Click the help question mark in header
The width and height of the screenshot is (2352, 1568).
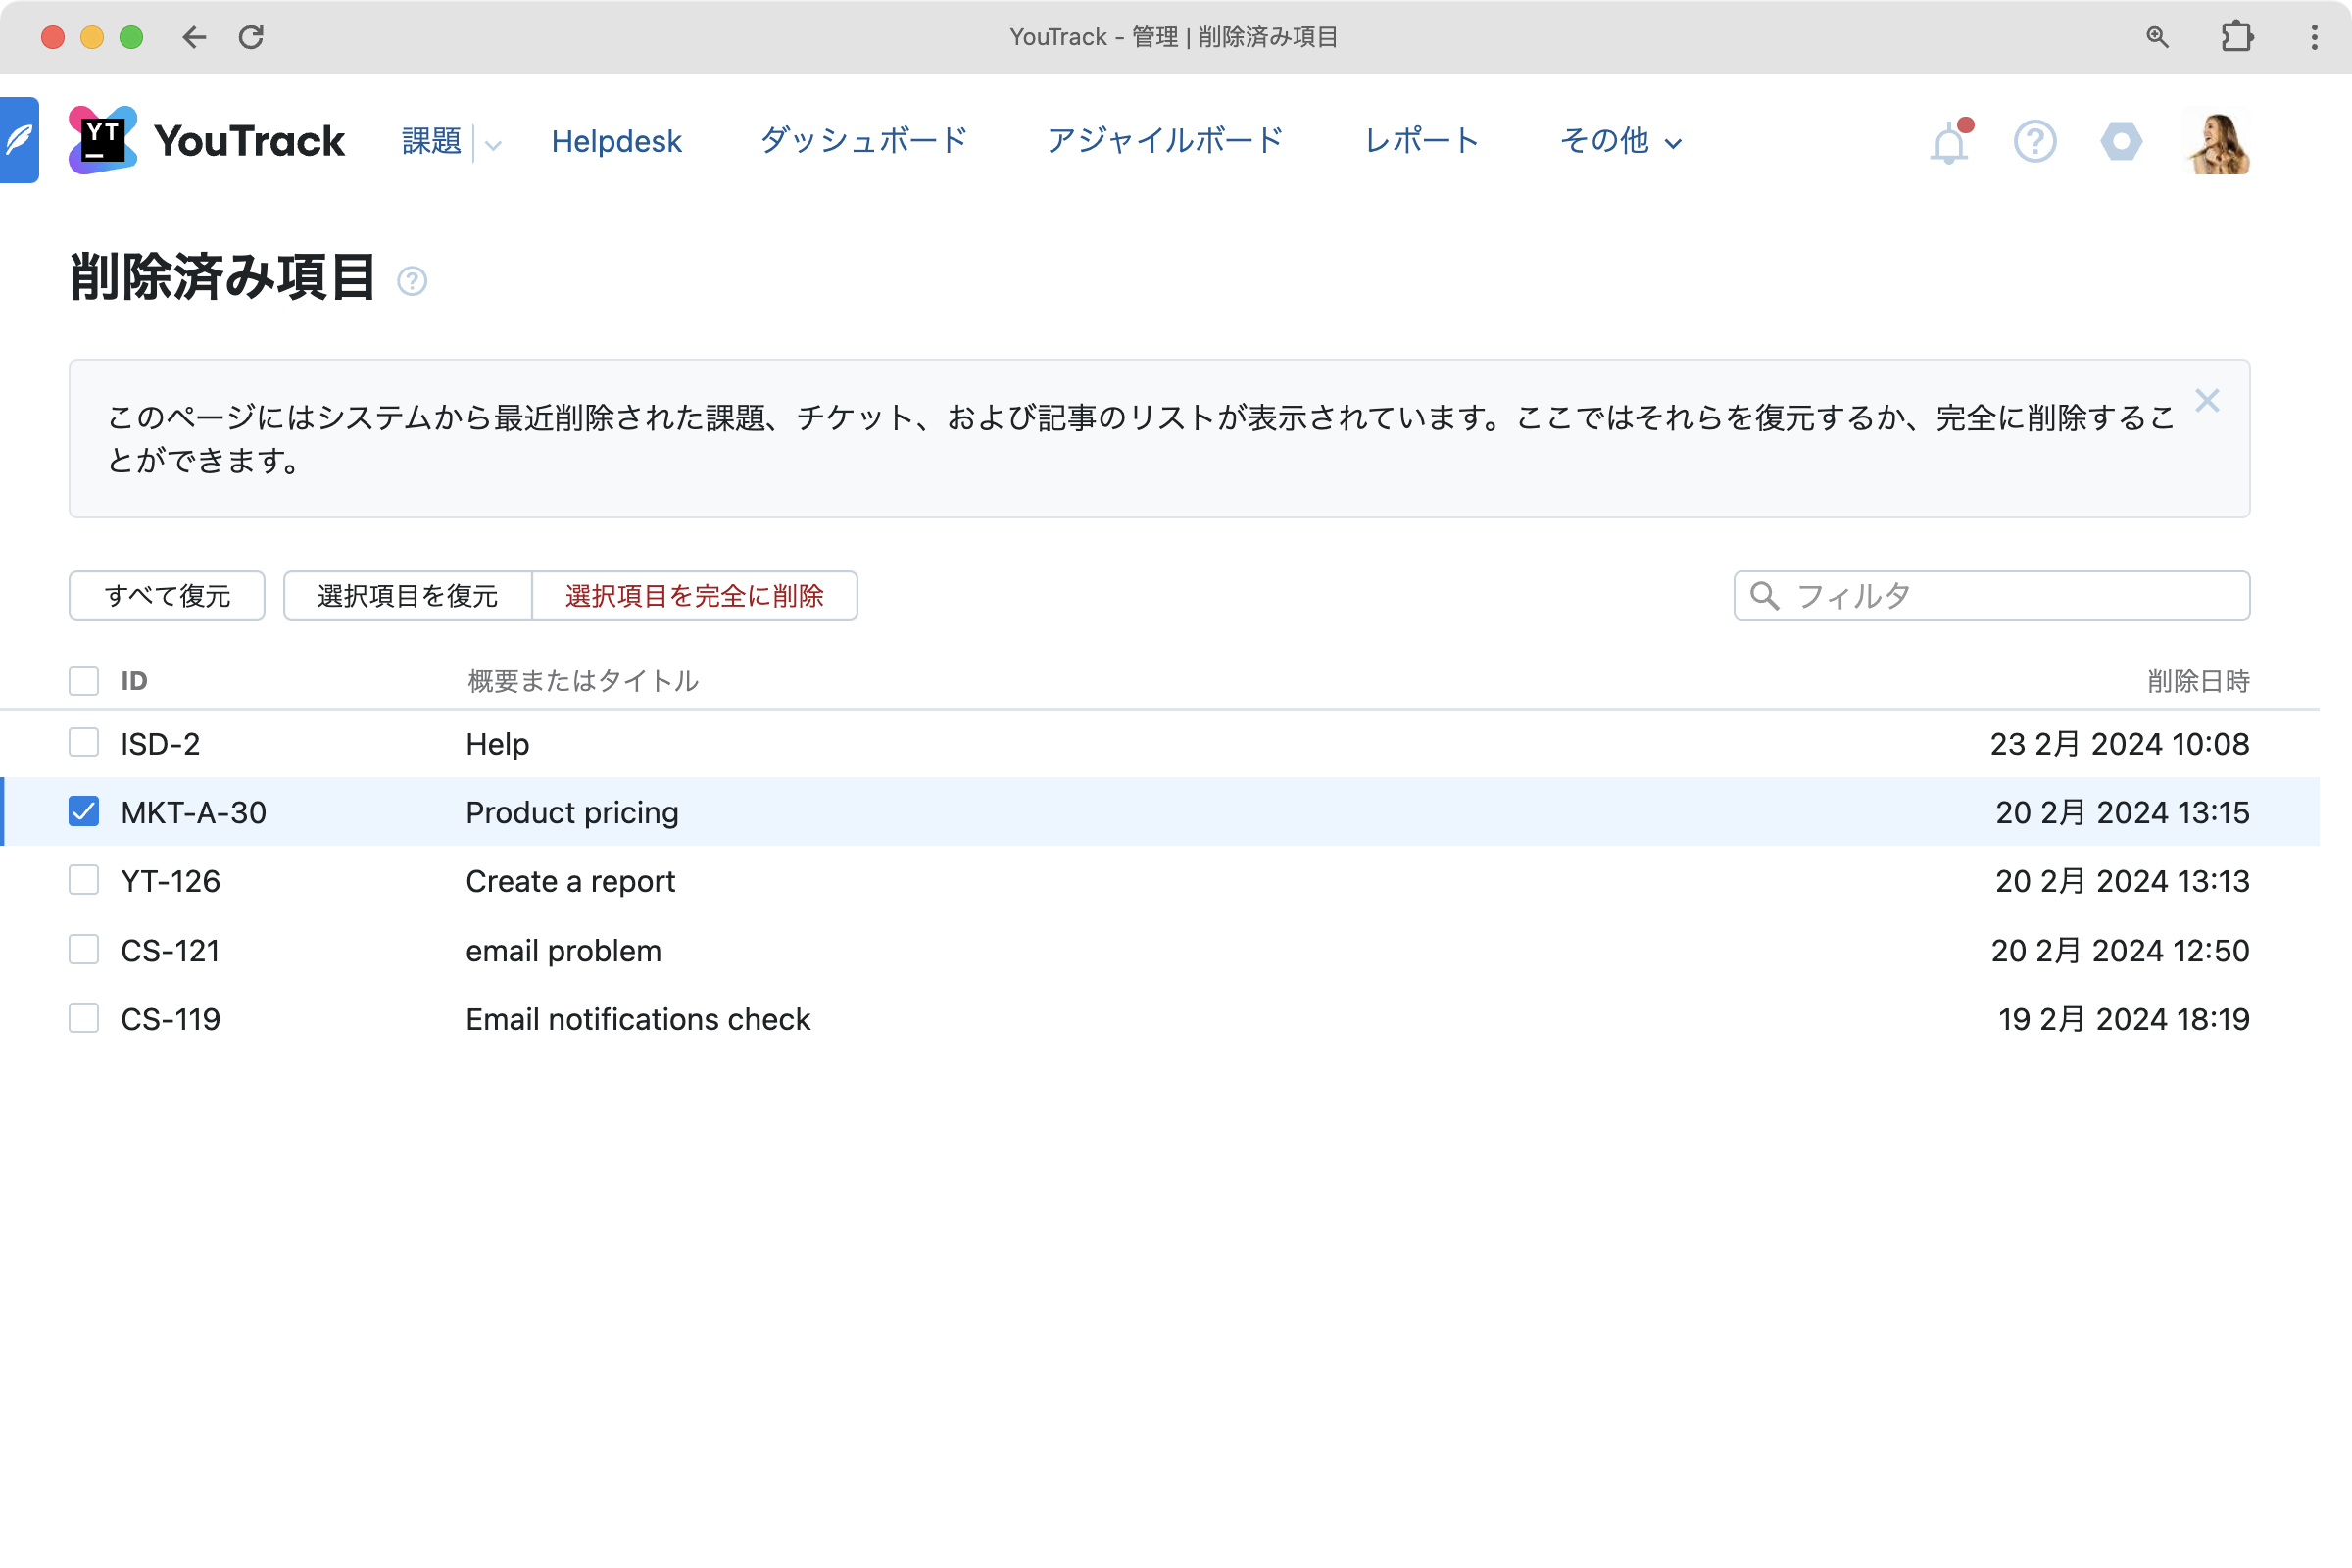2034,141
